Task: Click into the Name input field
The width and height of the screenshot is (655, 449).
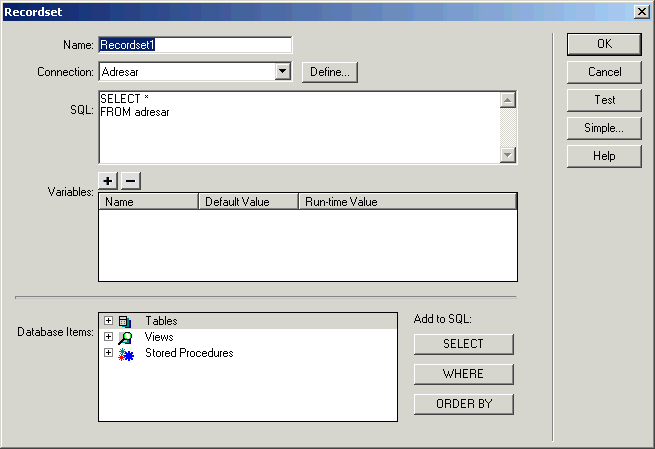Action: coord(195,45)
